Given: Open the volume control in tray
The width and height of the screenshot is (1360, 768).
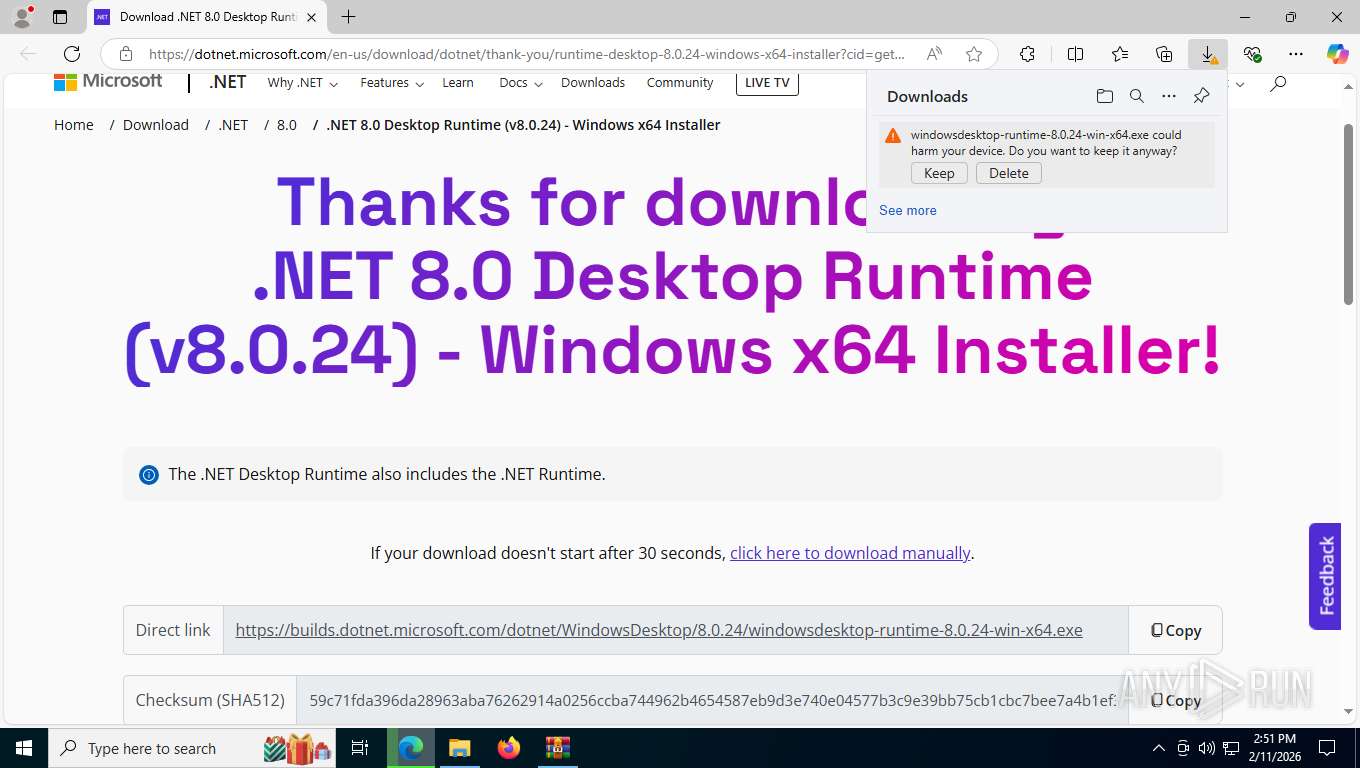Looking at the screenshot, I should pos(1208,748).
